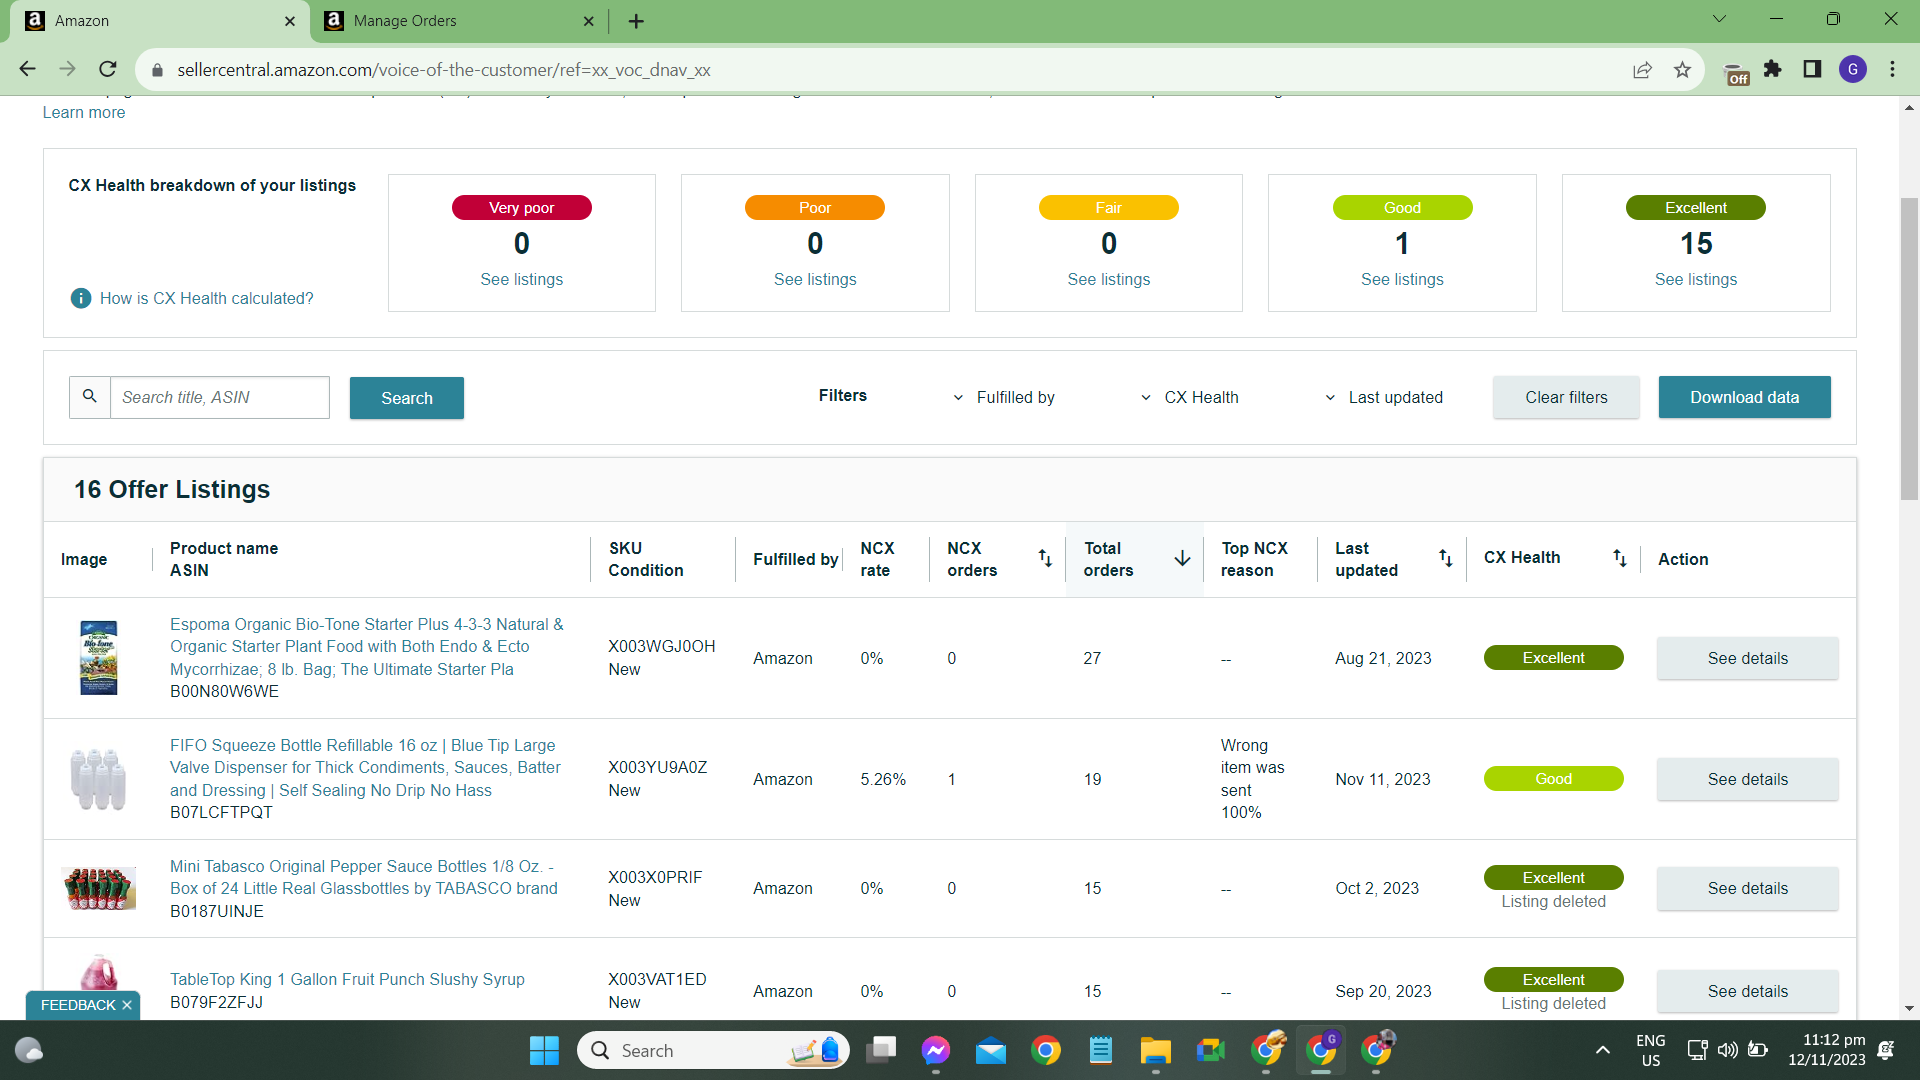
Task: Open the Notepad app in the taskbar
Action: click(1101, 1050)
